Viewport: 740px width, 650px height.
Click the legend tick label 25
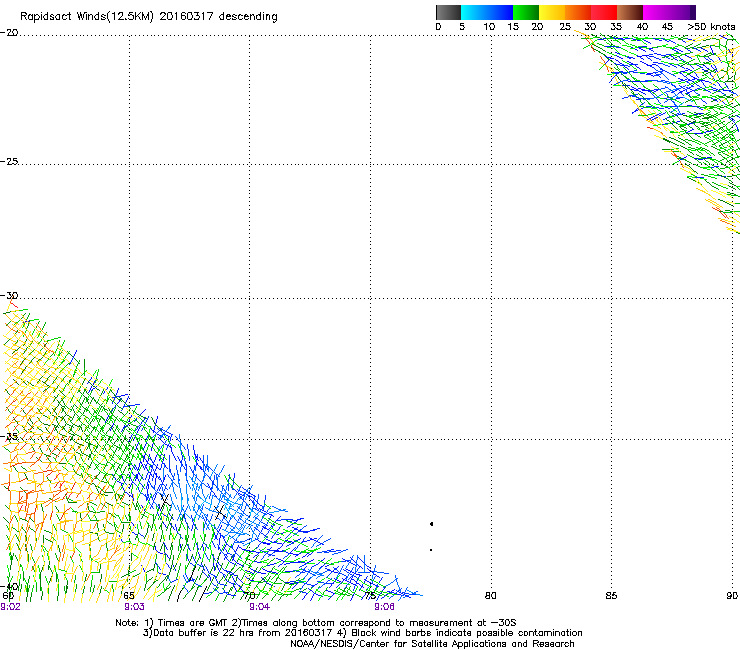565,27
